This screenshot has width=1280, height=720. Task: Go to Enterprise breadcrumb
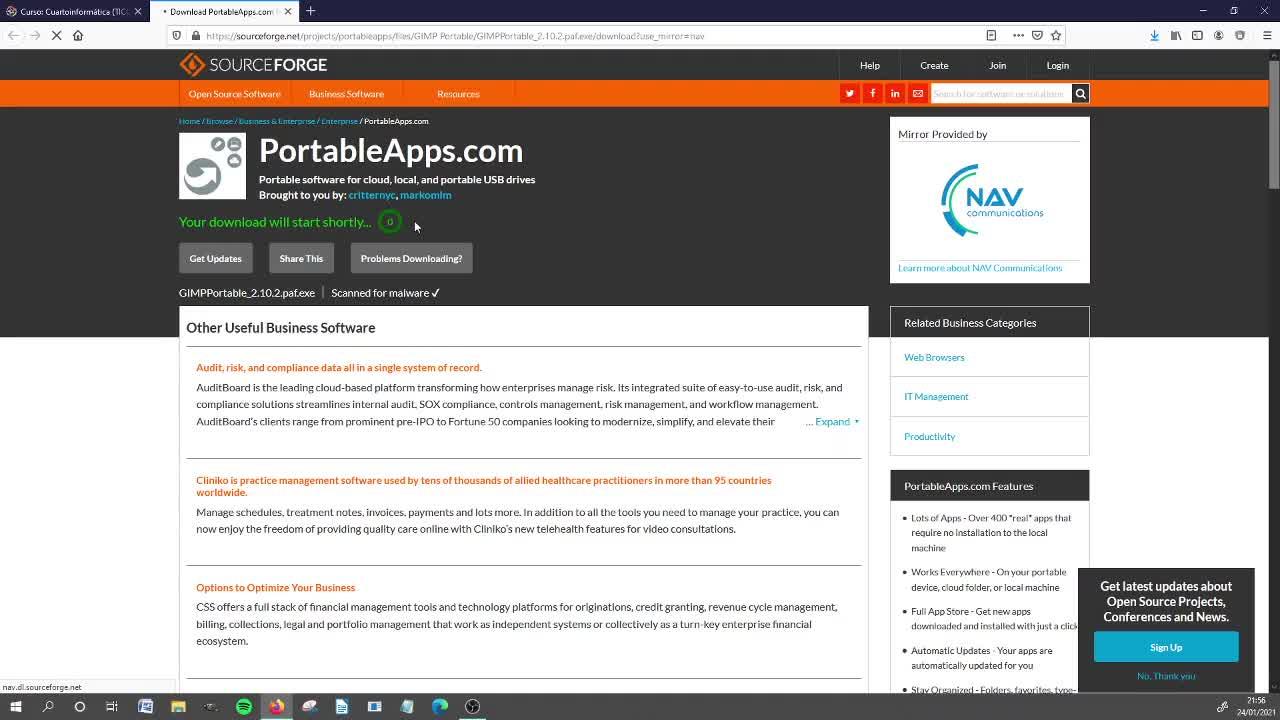pyautogui.click(x=339, y=121)
